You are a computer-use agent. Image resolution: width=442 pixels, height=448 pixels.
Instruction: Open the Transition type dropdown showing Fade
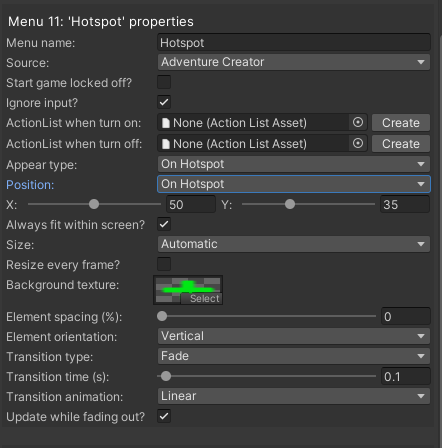click(294, 356)
